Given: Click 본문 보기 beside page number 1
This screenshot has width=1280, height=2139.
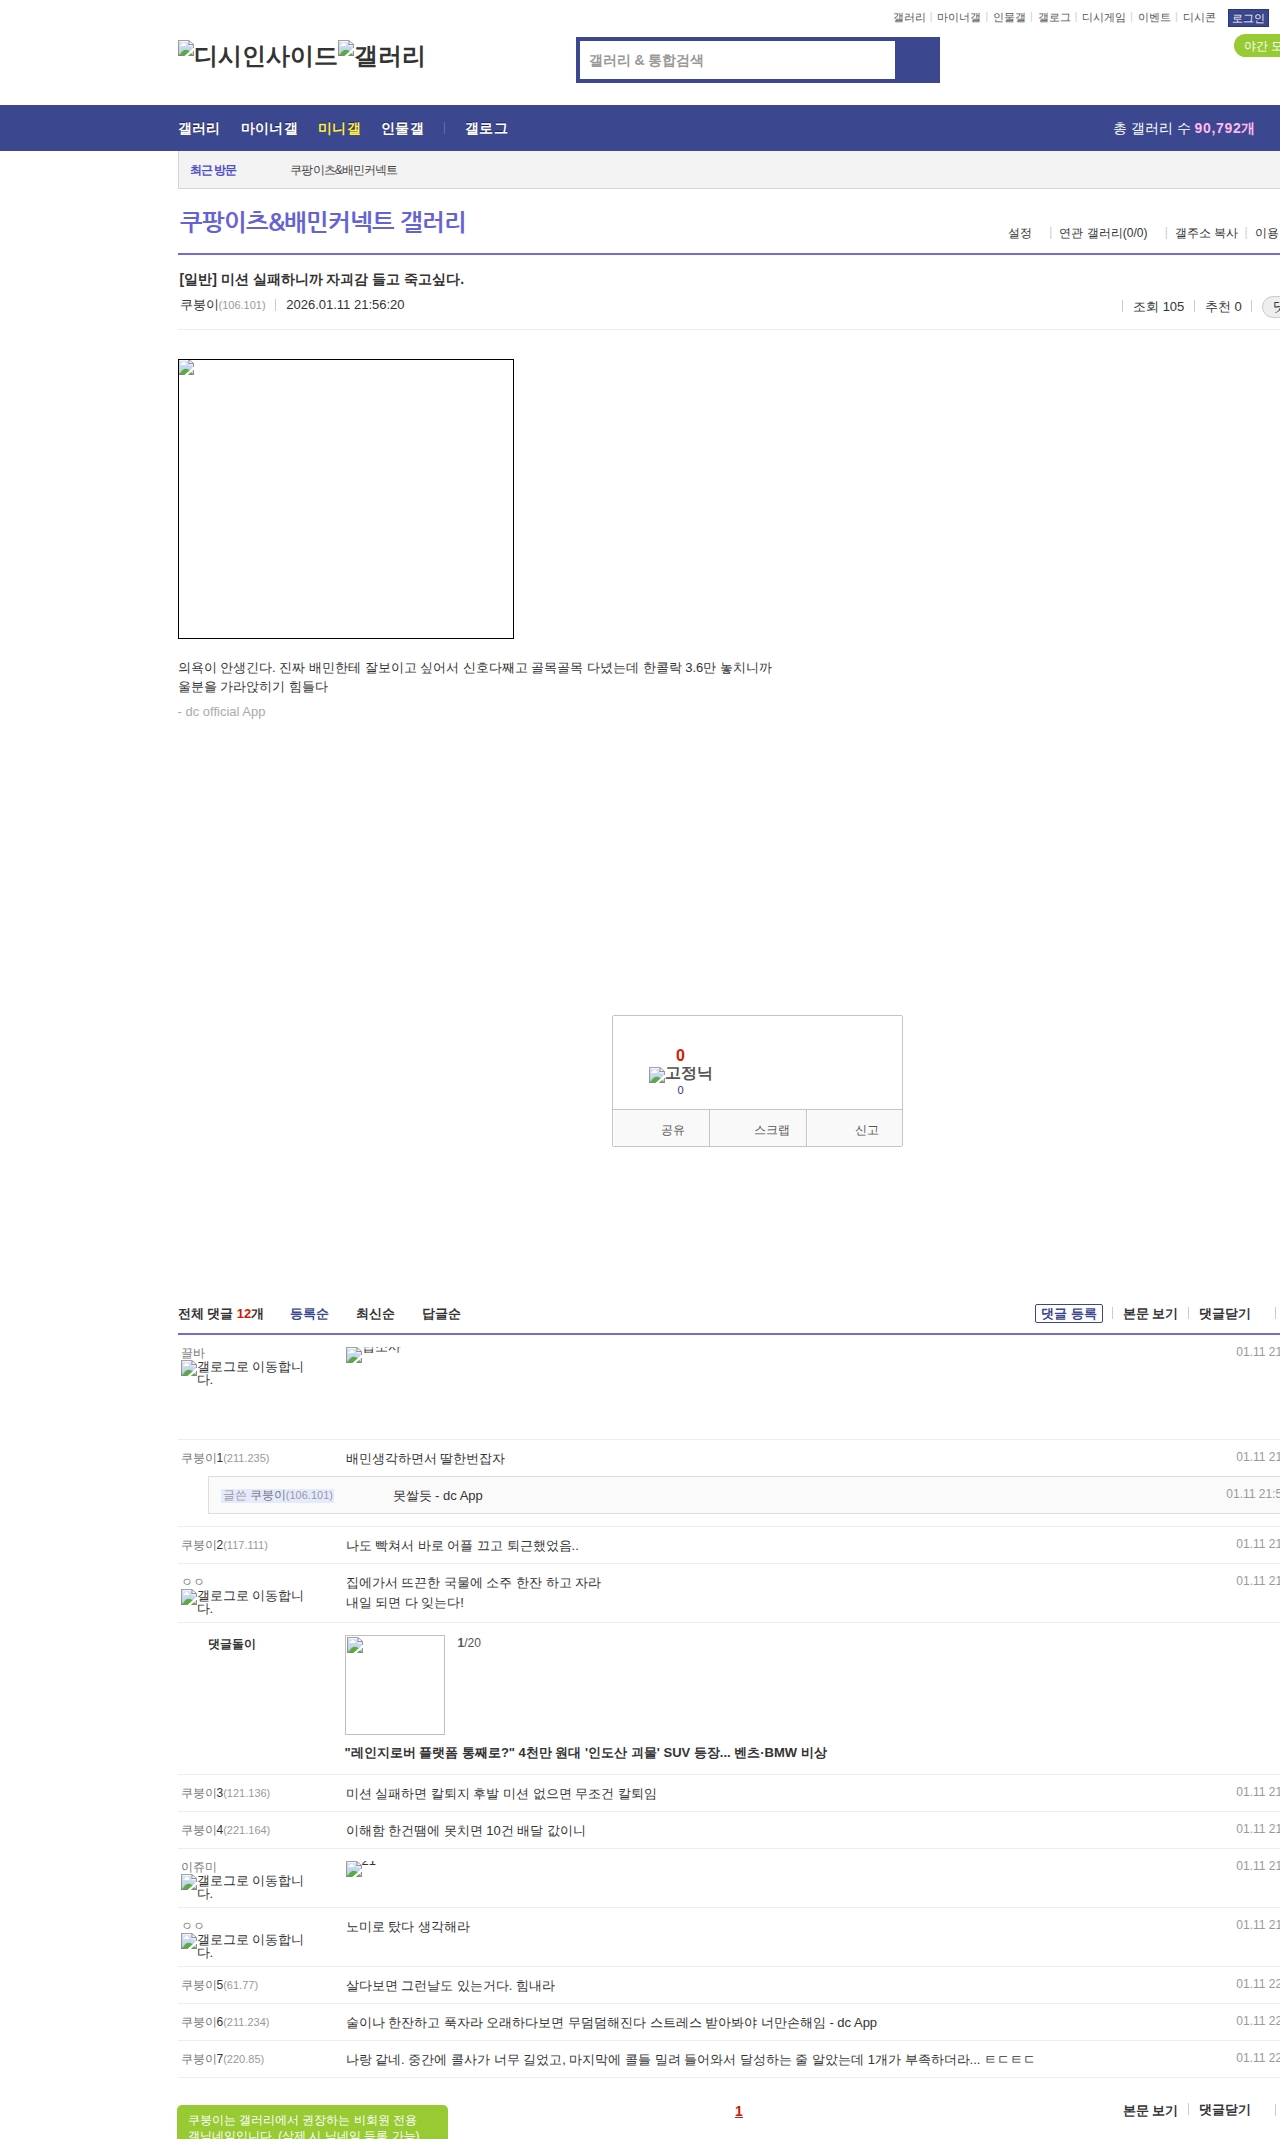Looking at the screenshot, I should click(1150, 2110).
